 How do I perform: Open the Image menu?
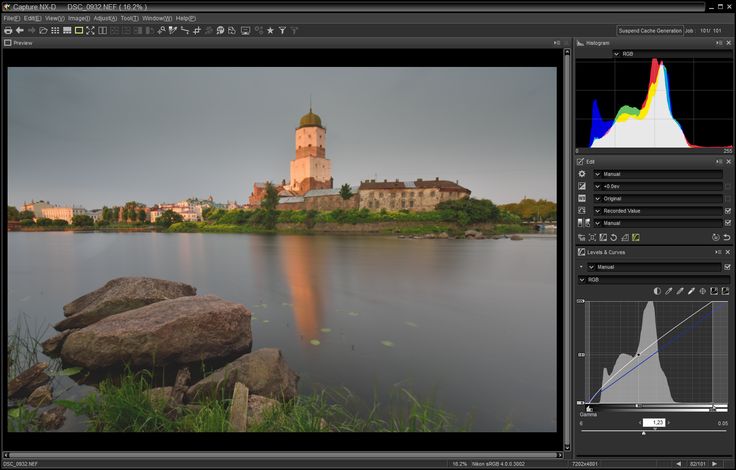(x=79, y=18)
